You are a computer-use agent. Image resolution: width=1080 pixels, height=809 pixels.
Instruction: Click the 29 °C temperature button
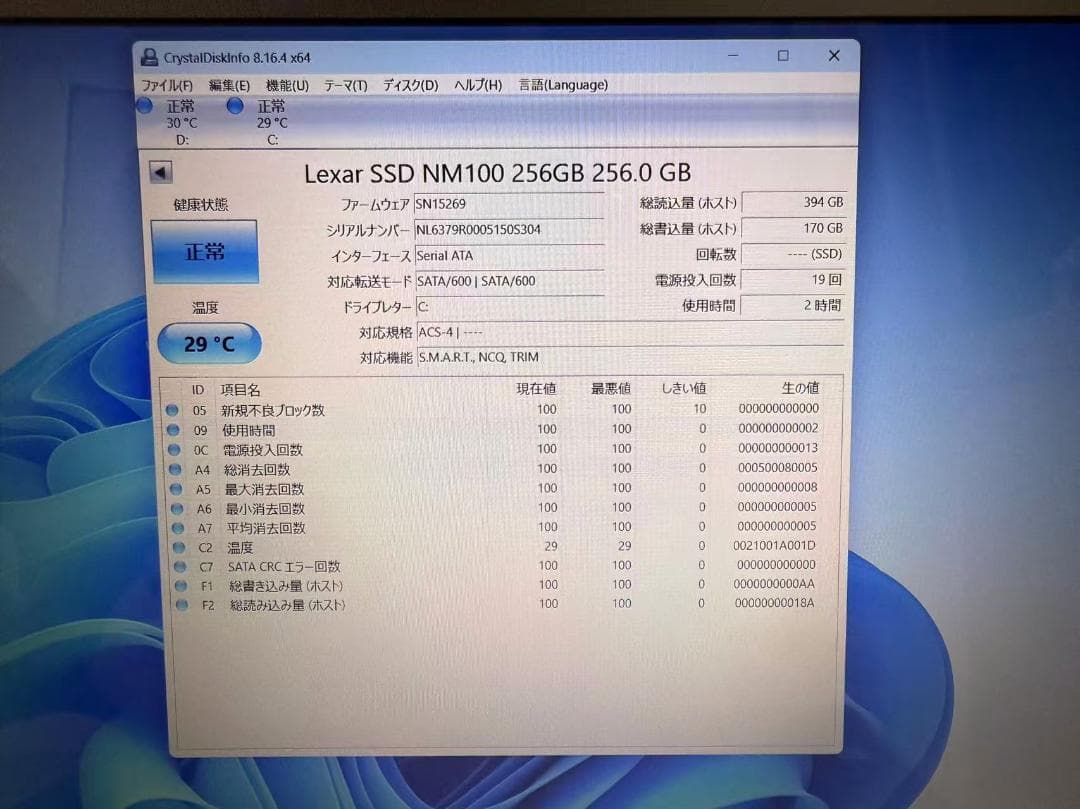pyautogui.click(x=208, y=343)
